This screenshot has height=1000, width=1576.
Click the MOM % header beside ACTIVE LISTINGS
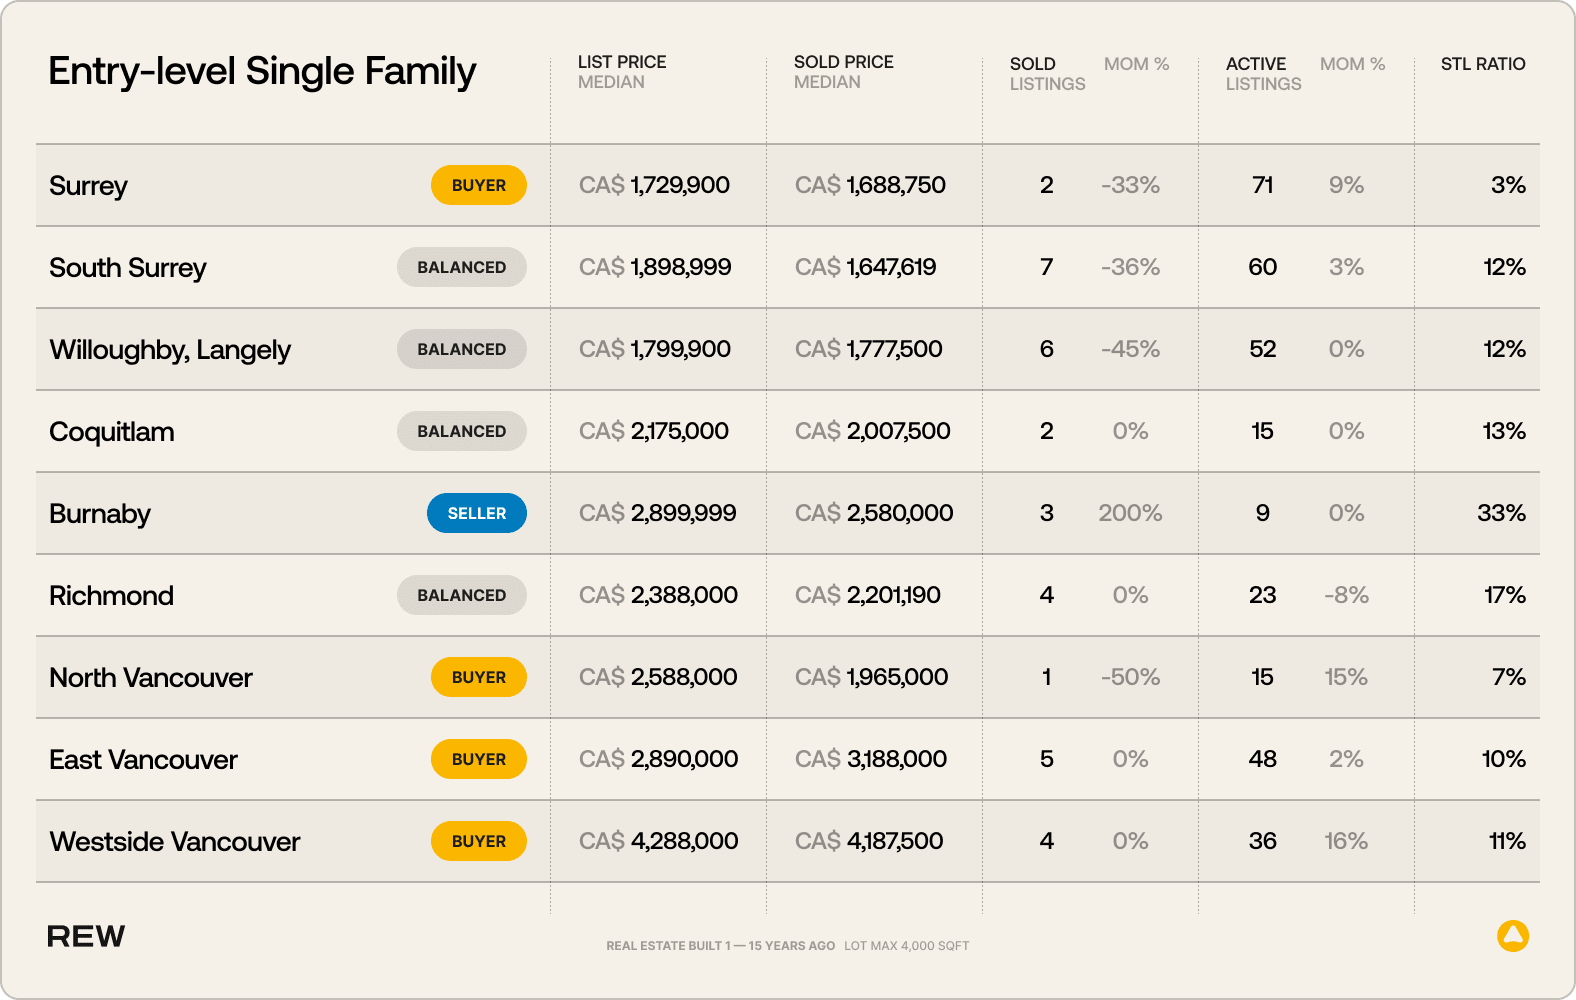pyautogui.click(x=1353, y=64)
